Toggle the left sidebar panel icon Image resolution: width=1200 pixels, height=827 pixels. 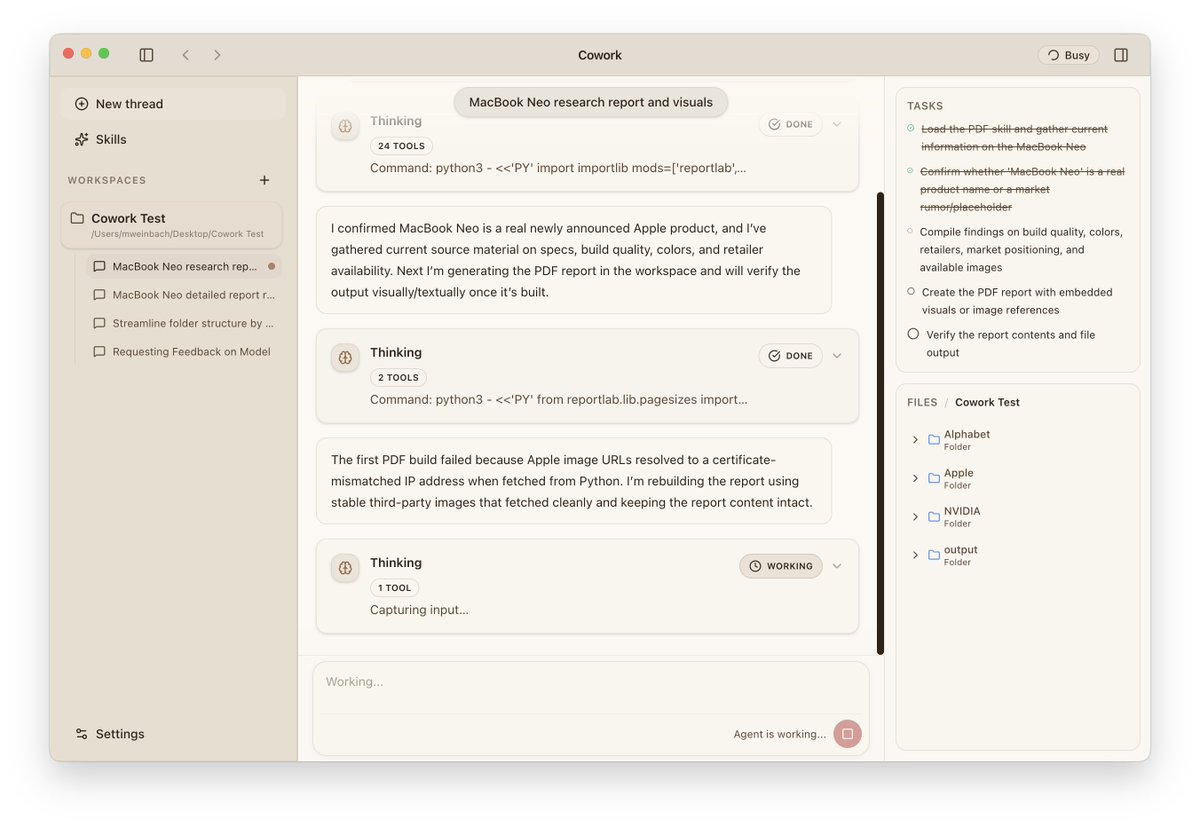[146, 55]
